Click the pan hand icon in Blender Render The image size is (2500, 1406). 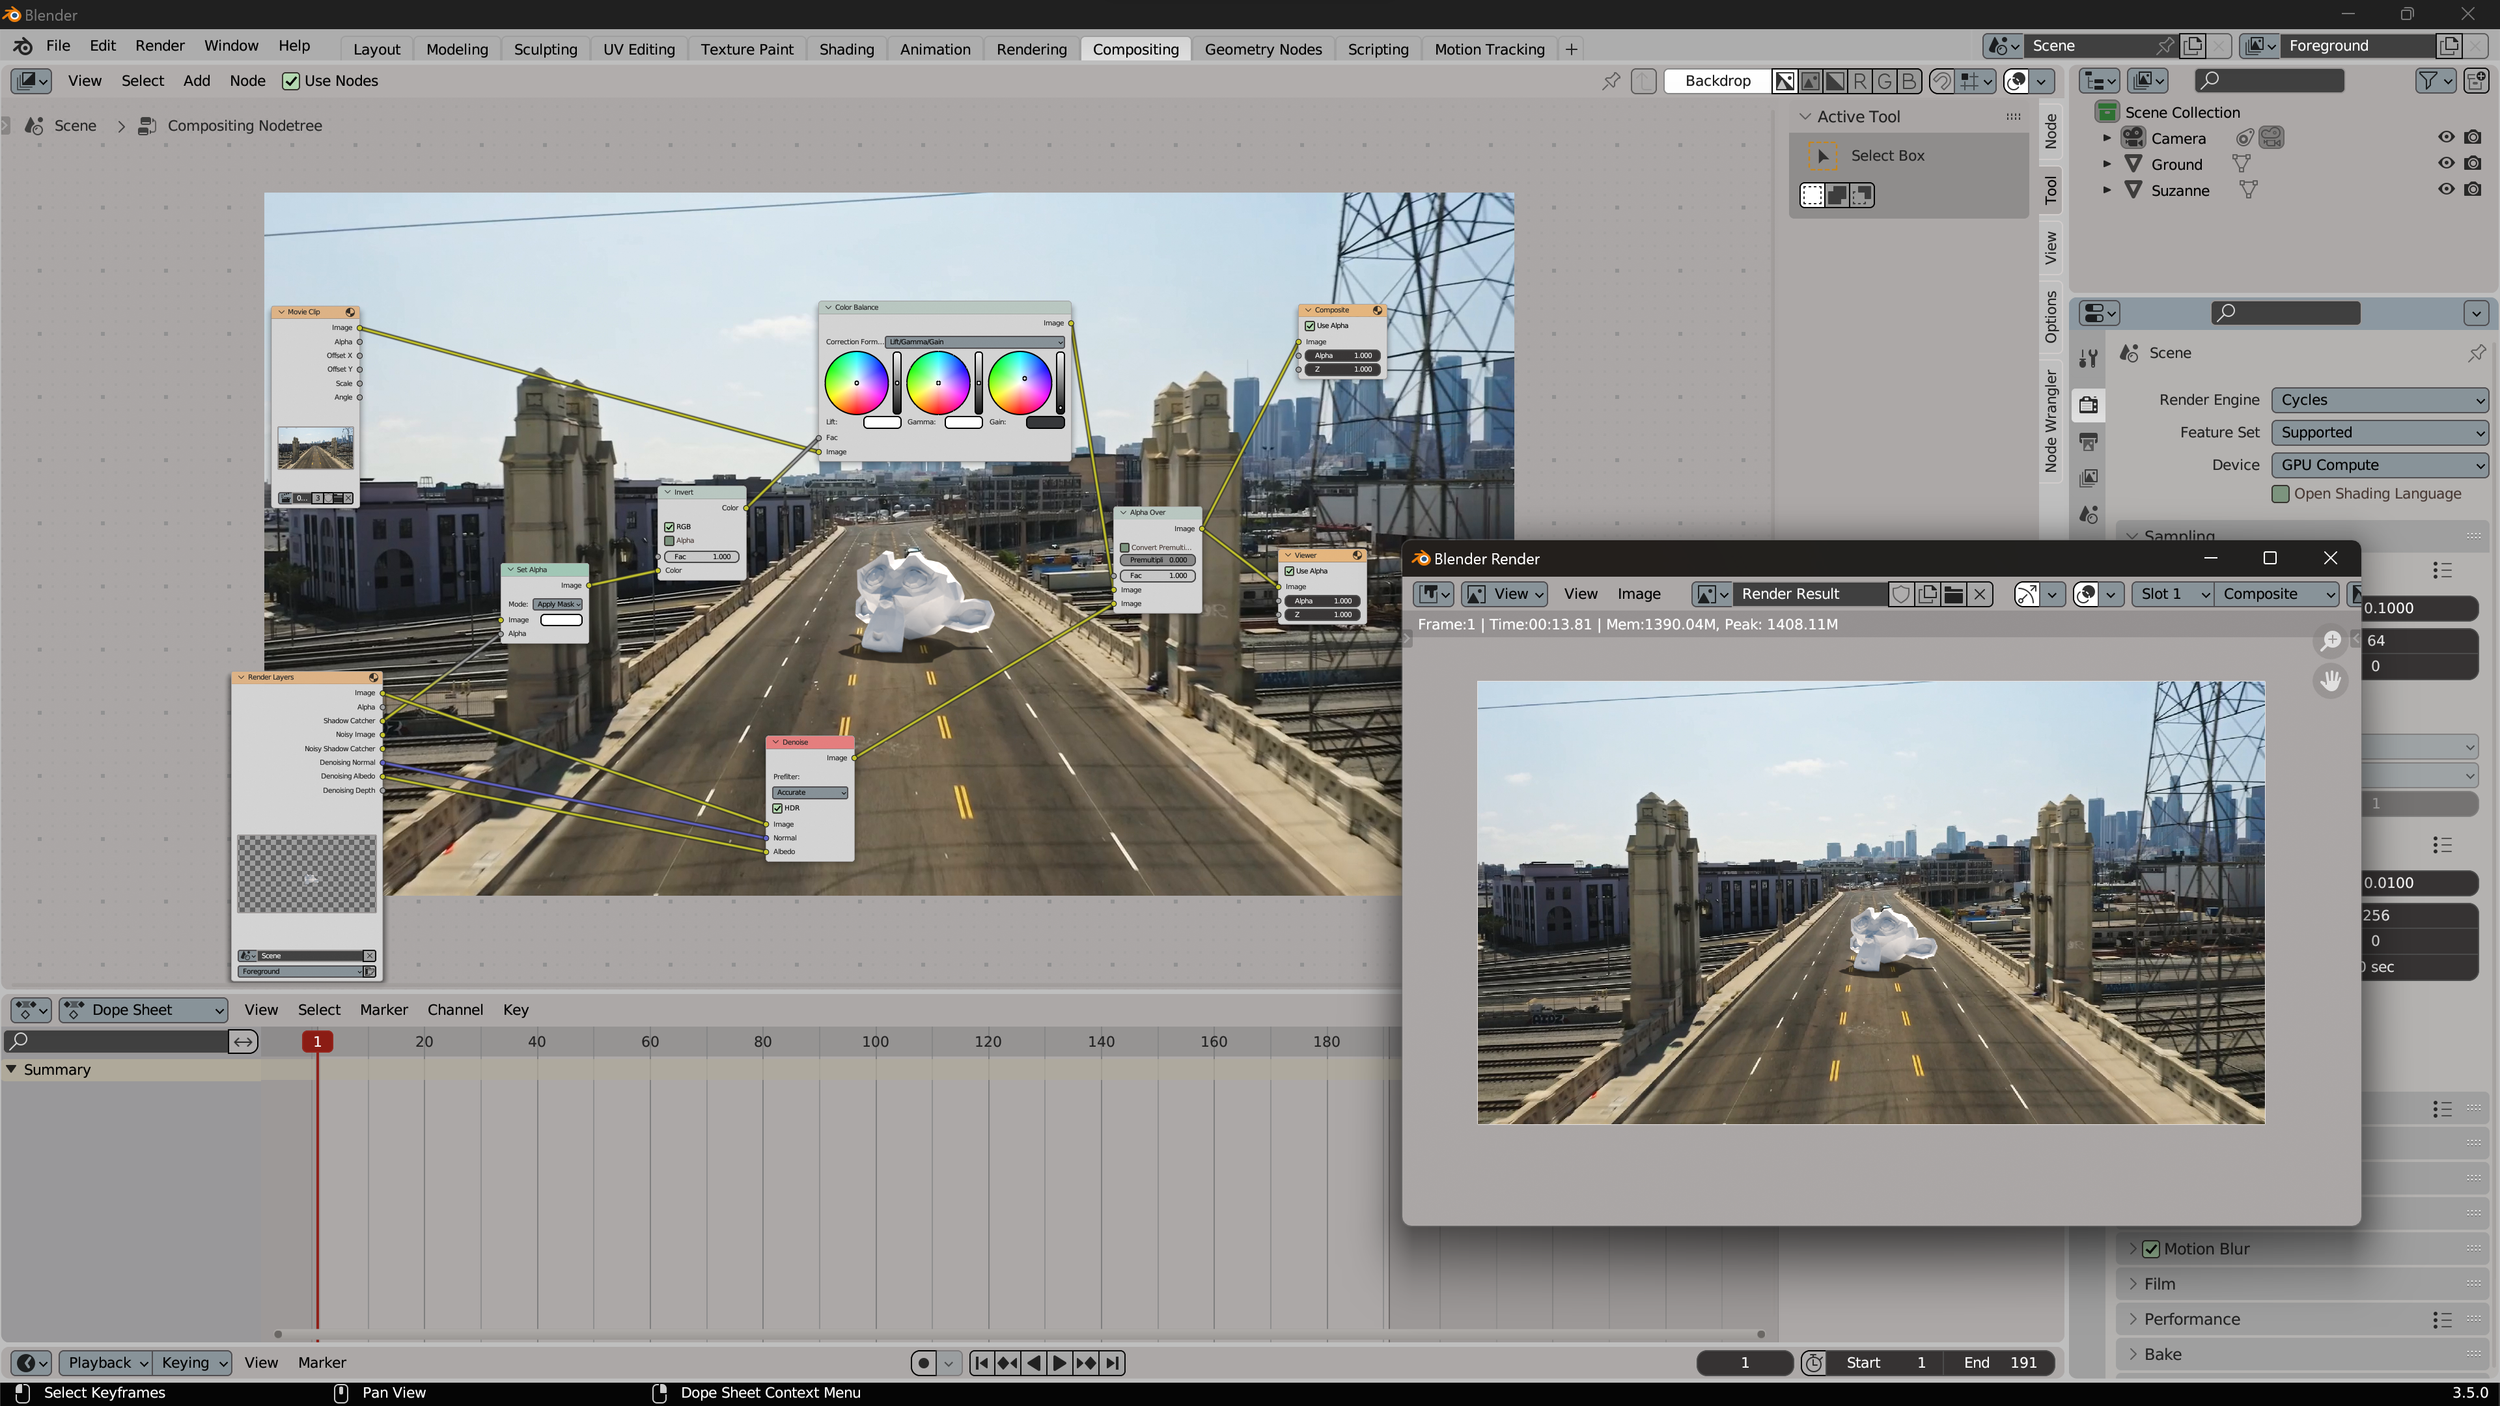pos(2331,681)
